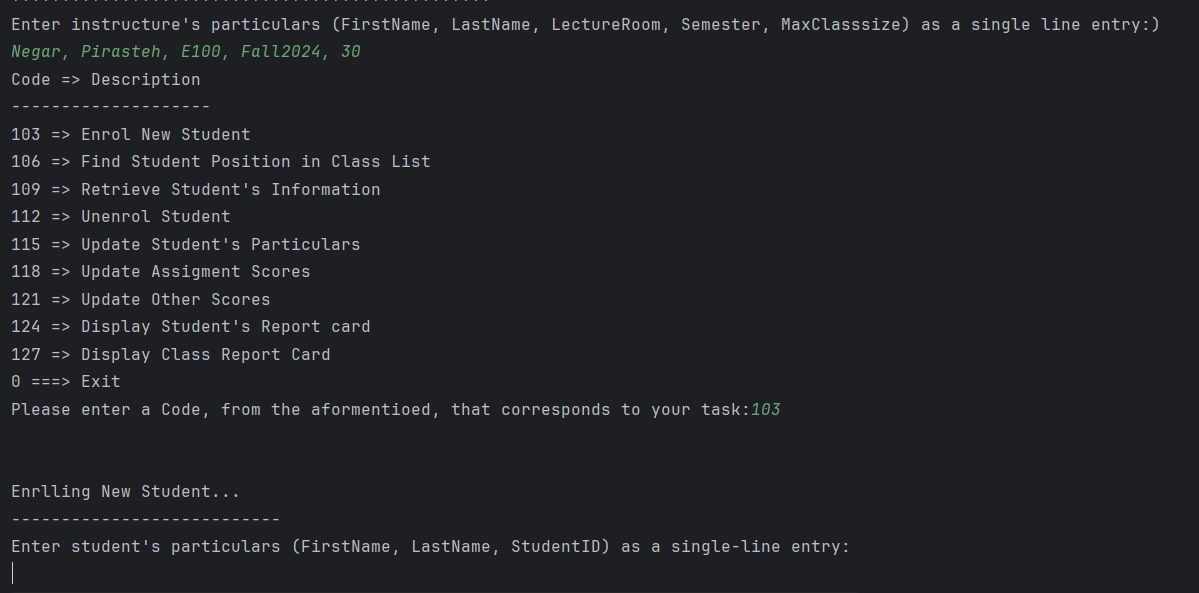The width and height of the screenshot is (1199, 593).
Task: Click the 'Enrlling New Student...' heading line
Action: coord(125,492)
